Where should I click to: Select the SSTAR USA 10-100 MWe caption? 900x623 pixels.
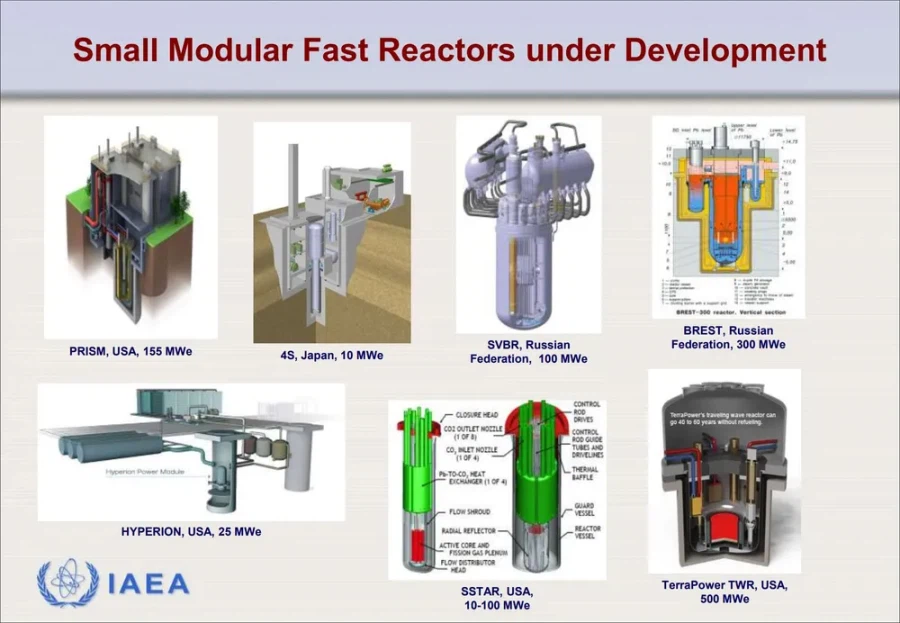(x=496, y=598)
